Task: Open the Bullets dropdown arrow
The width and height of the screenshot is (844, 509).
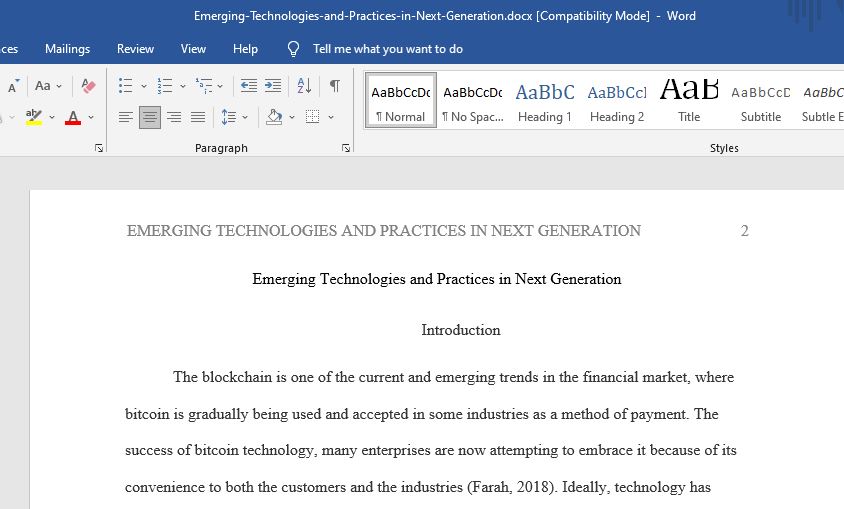Action: (x=144, y=86)
